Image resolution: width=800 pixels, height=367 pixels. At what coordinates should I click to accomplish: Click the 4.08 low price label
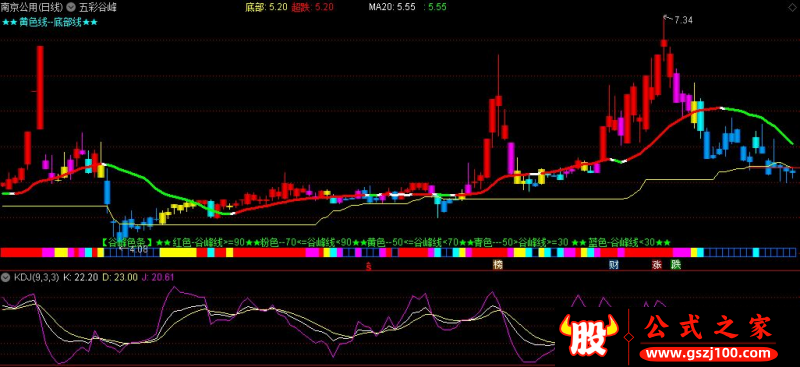pyautogui.click(x=139, y=250)
